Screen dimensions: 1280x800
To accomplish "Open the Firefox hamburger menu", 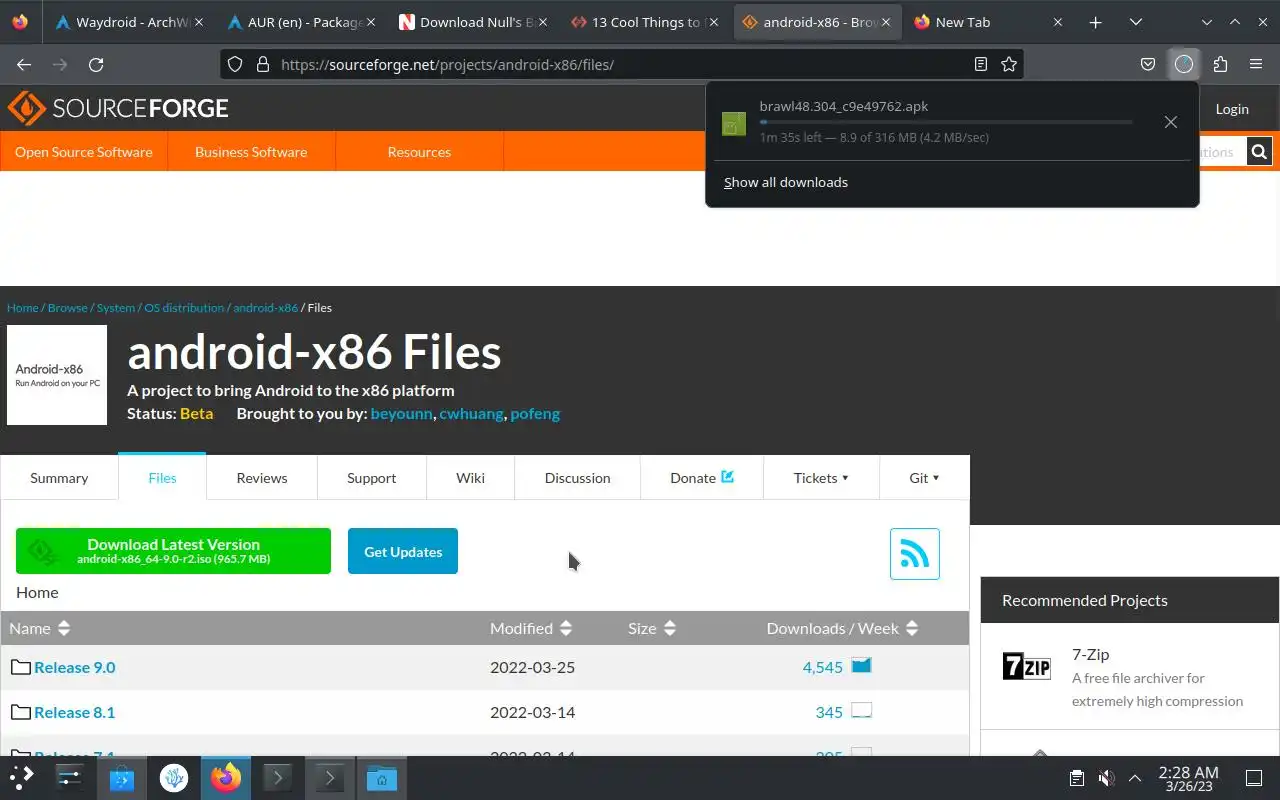I will [x=1256, y=64].
